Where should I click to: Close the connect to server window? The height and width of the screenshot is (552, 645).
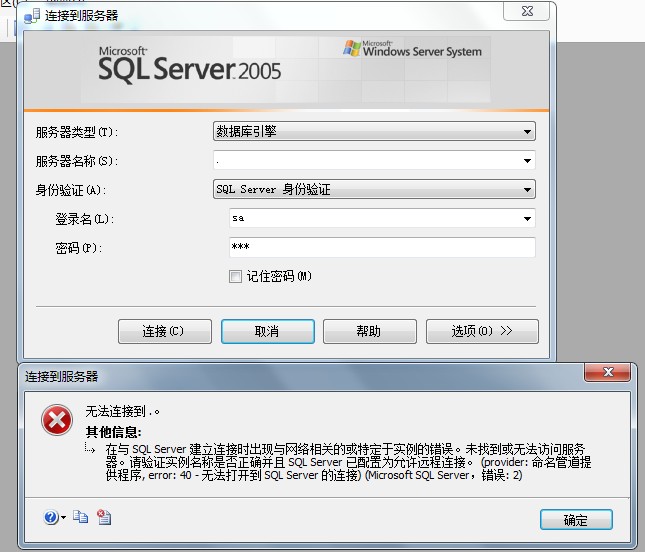coord(527,12)
